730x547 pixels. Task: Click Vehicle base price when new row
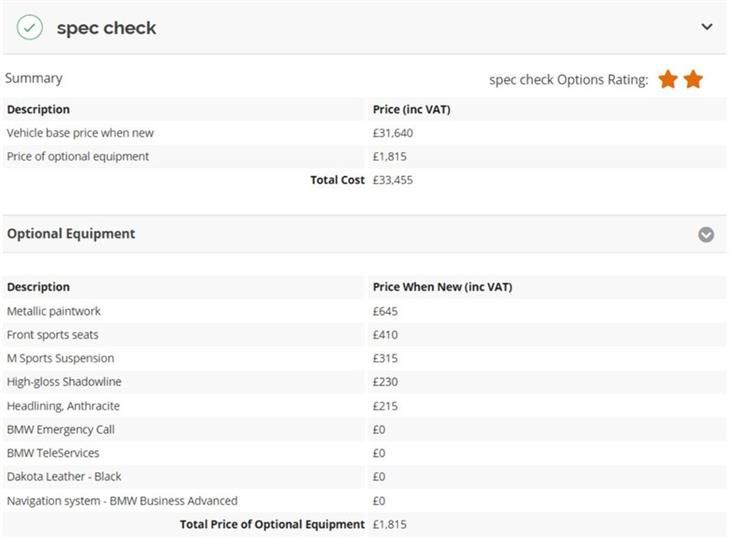pos(365,133)
